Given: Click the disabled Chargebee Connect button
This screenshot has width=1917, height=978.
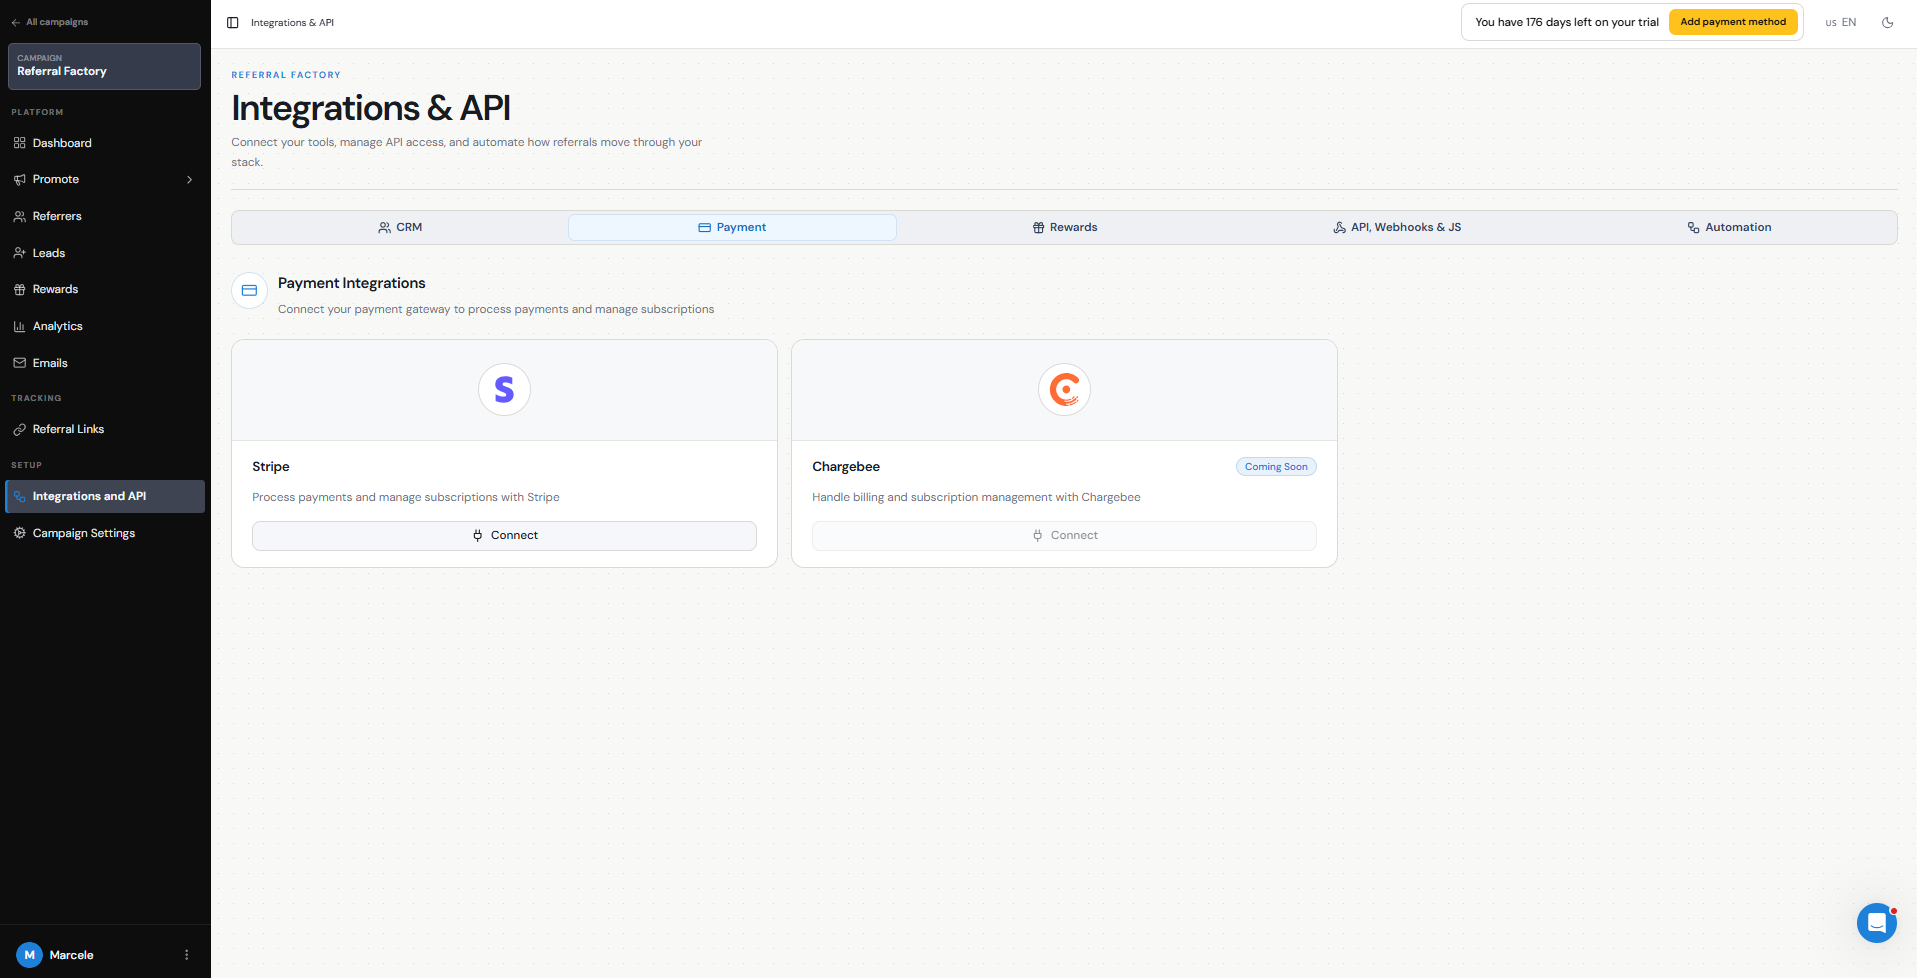Looking at the screenshot, I should [x=1064, y=536].
